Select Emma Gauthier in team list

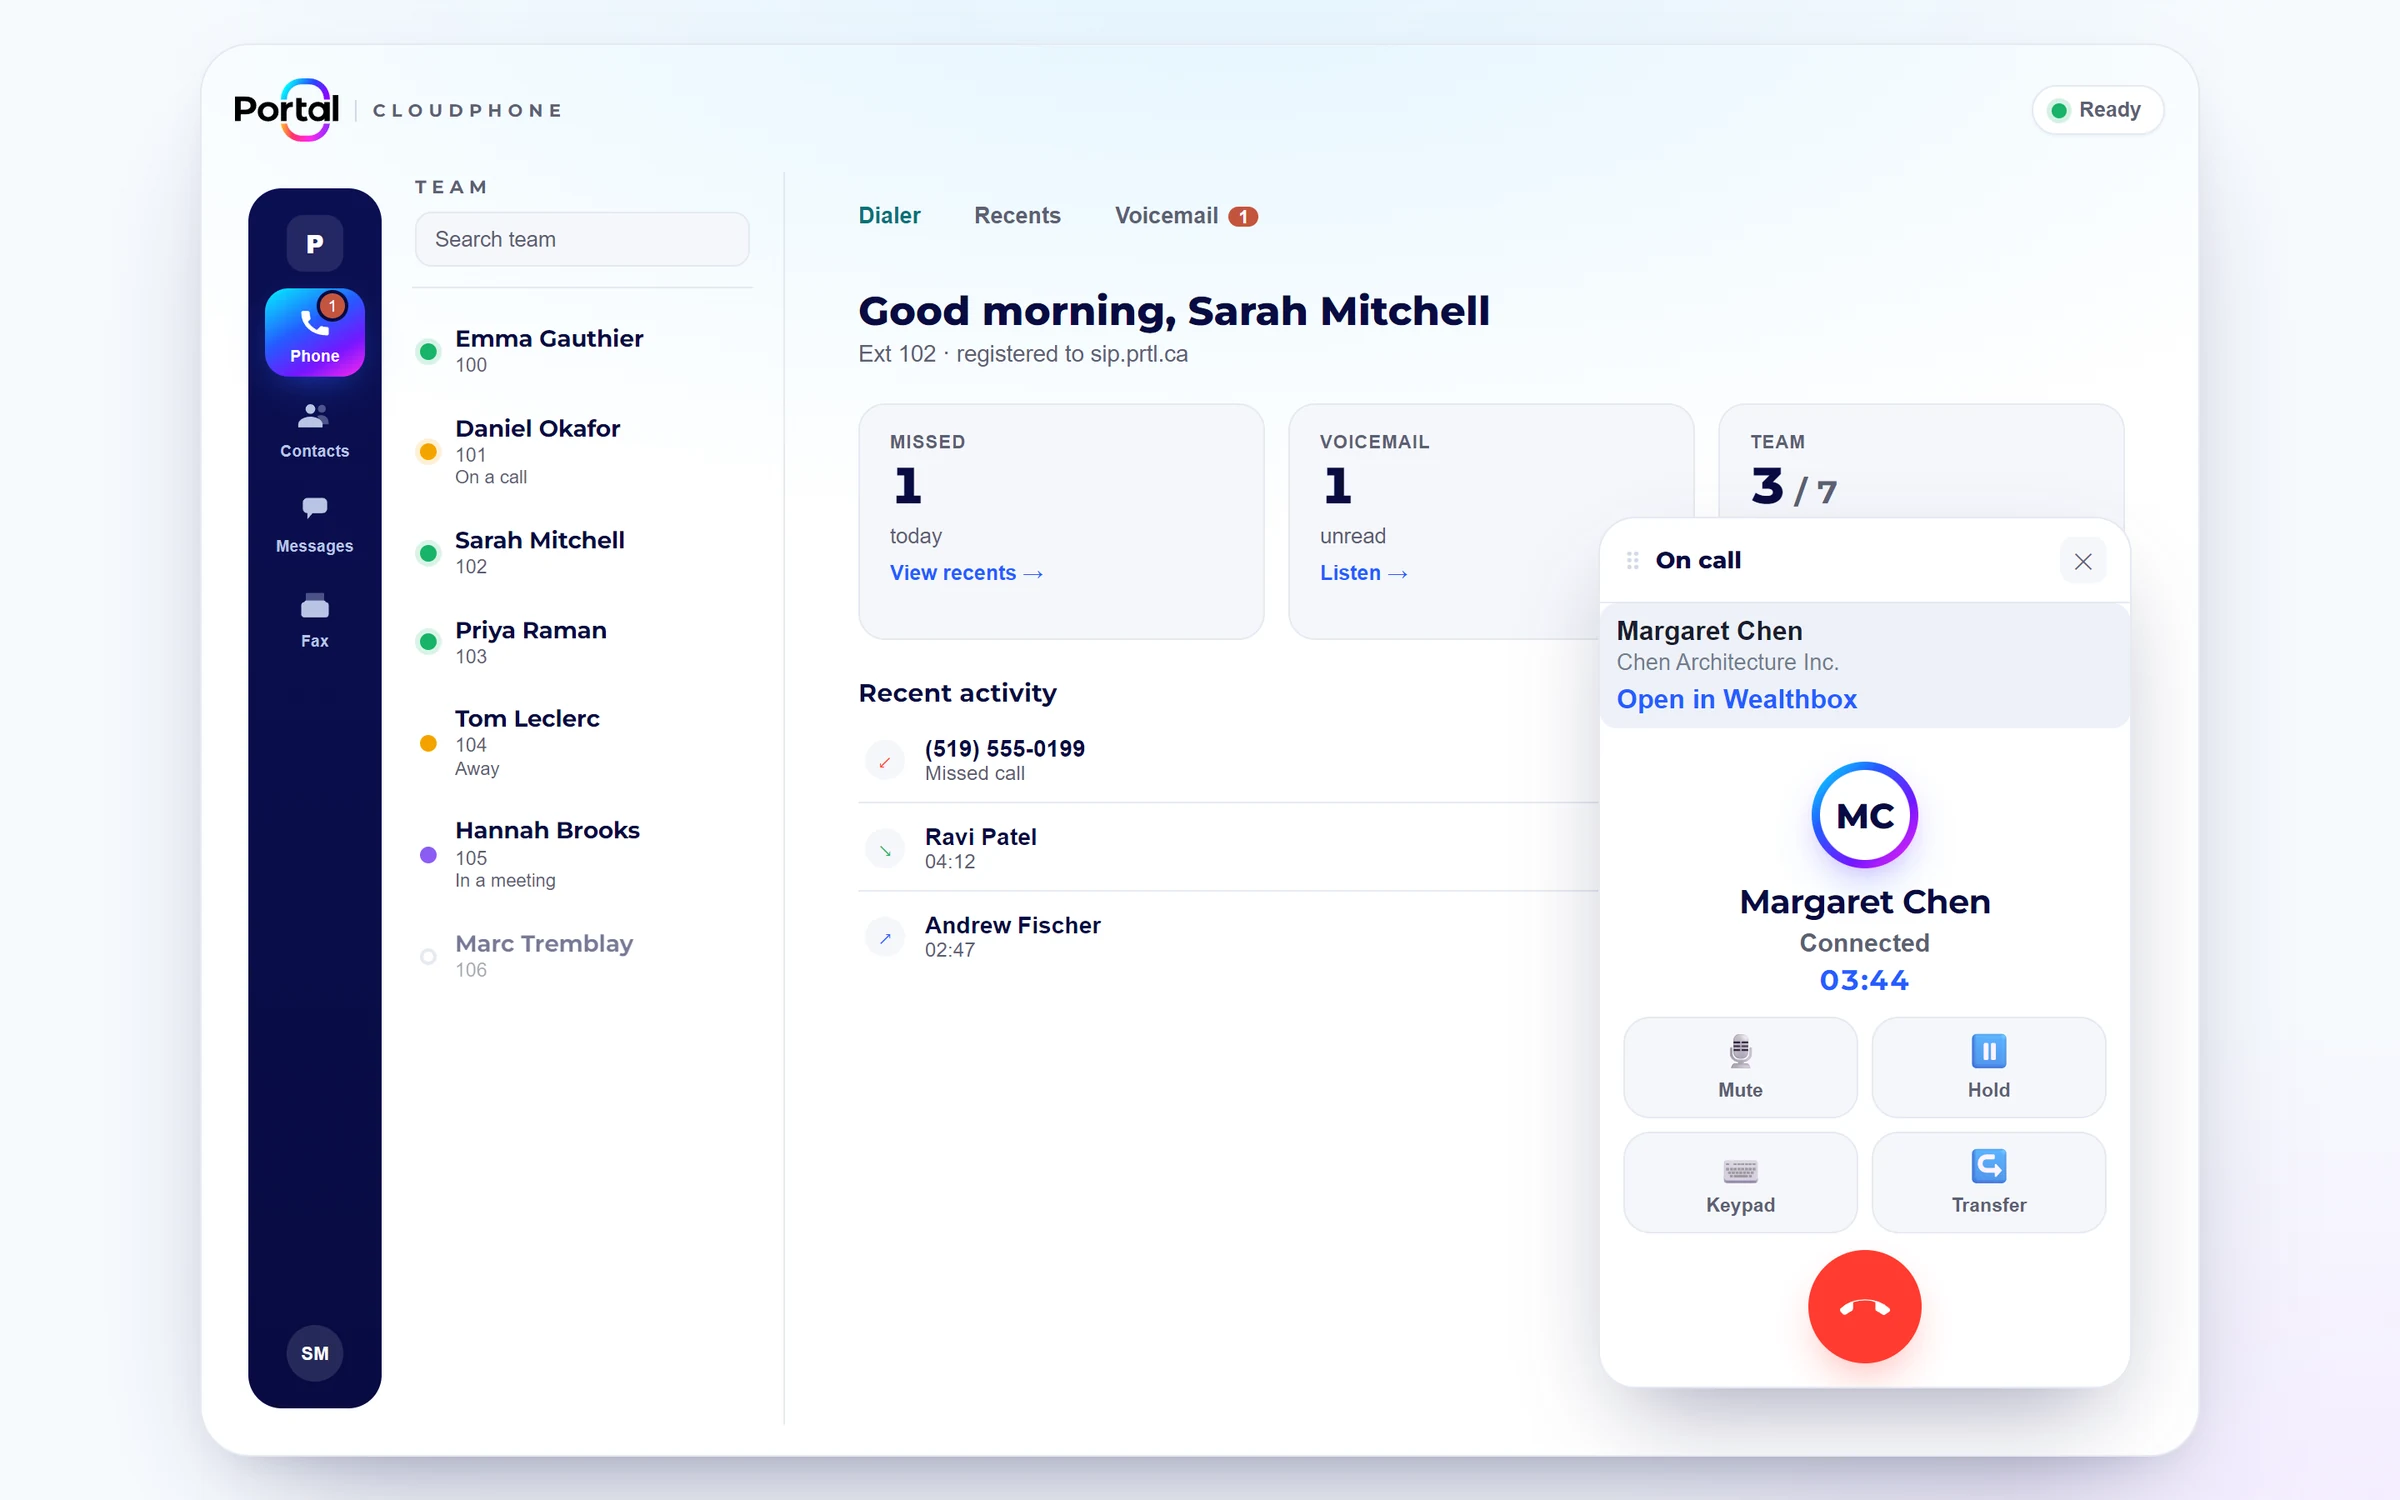pyautogui.click(x=582, y=350)
